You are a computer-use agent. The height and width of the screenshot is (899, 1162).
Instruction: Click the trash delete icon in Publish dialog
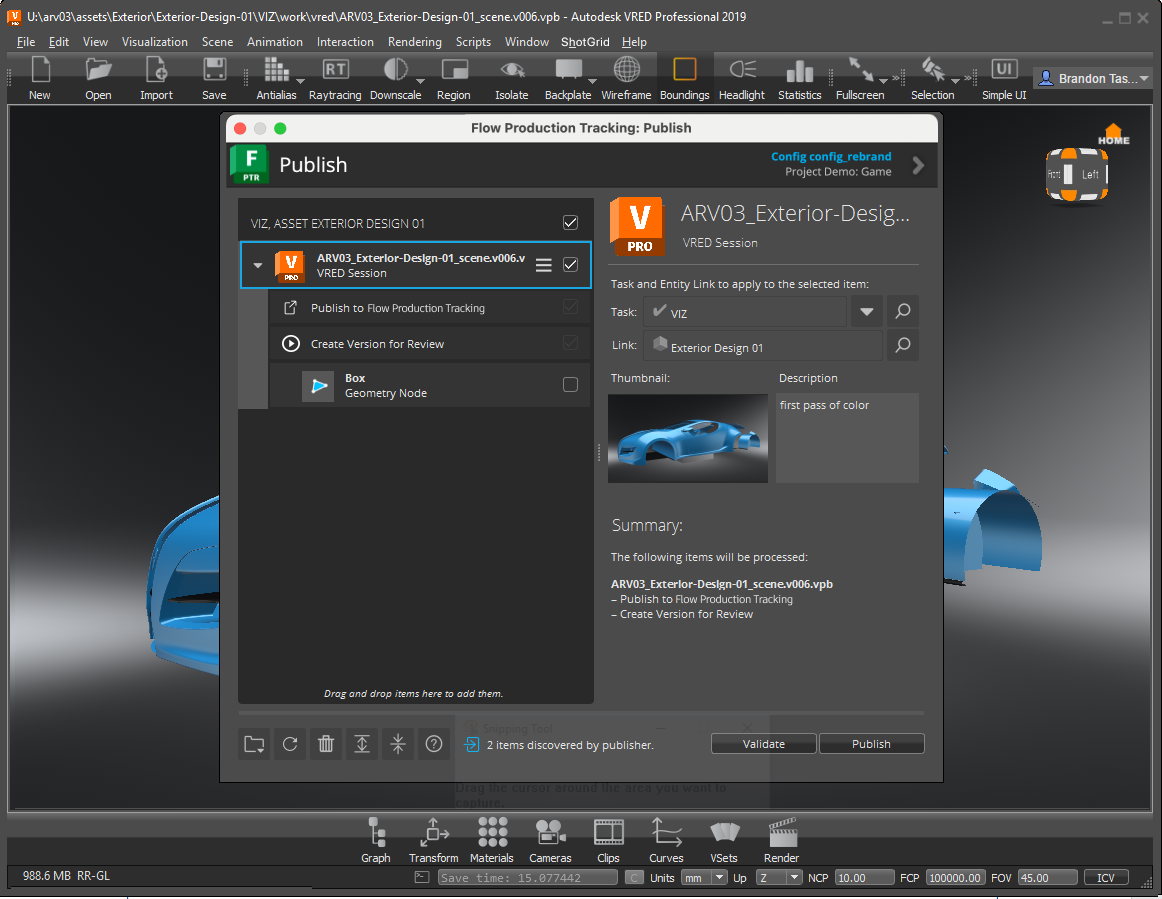(x=326, y=744)
